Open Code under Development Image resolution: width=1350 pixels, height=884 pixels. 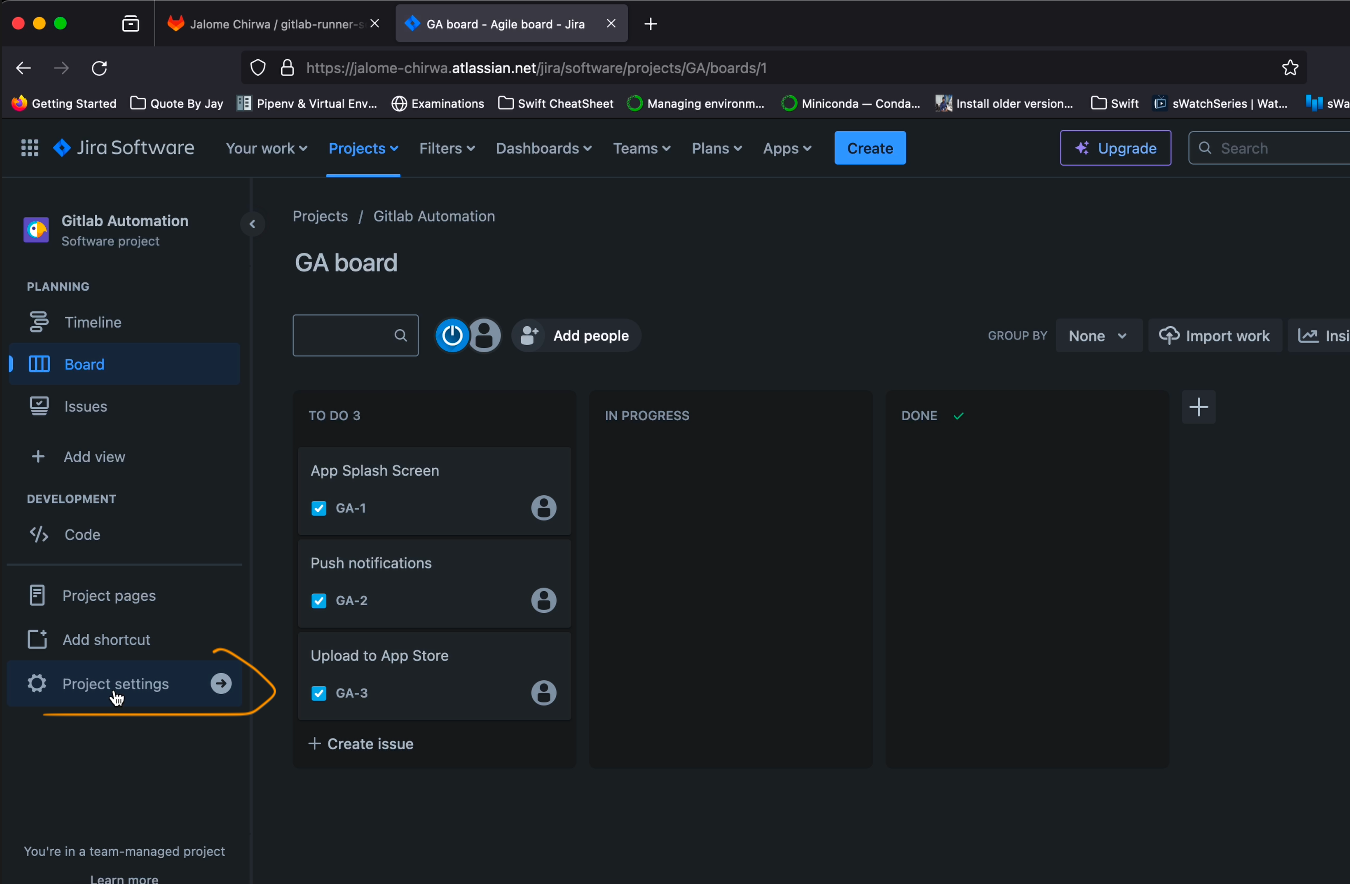tap(124, 534)
